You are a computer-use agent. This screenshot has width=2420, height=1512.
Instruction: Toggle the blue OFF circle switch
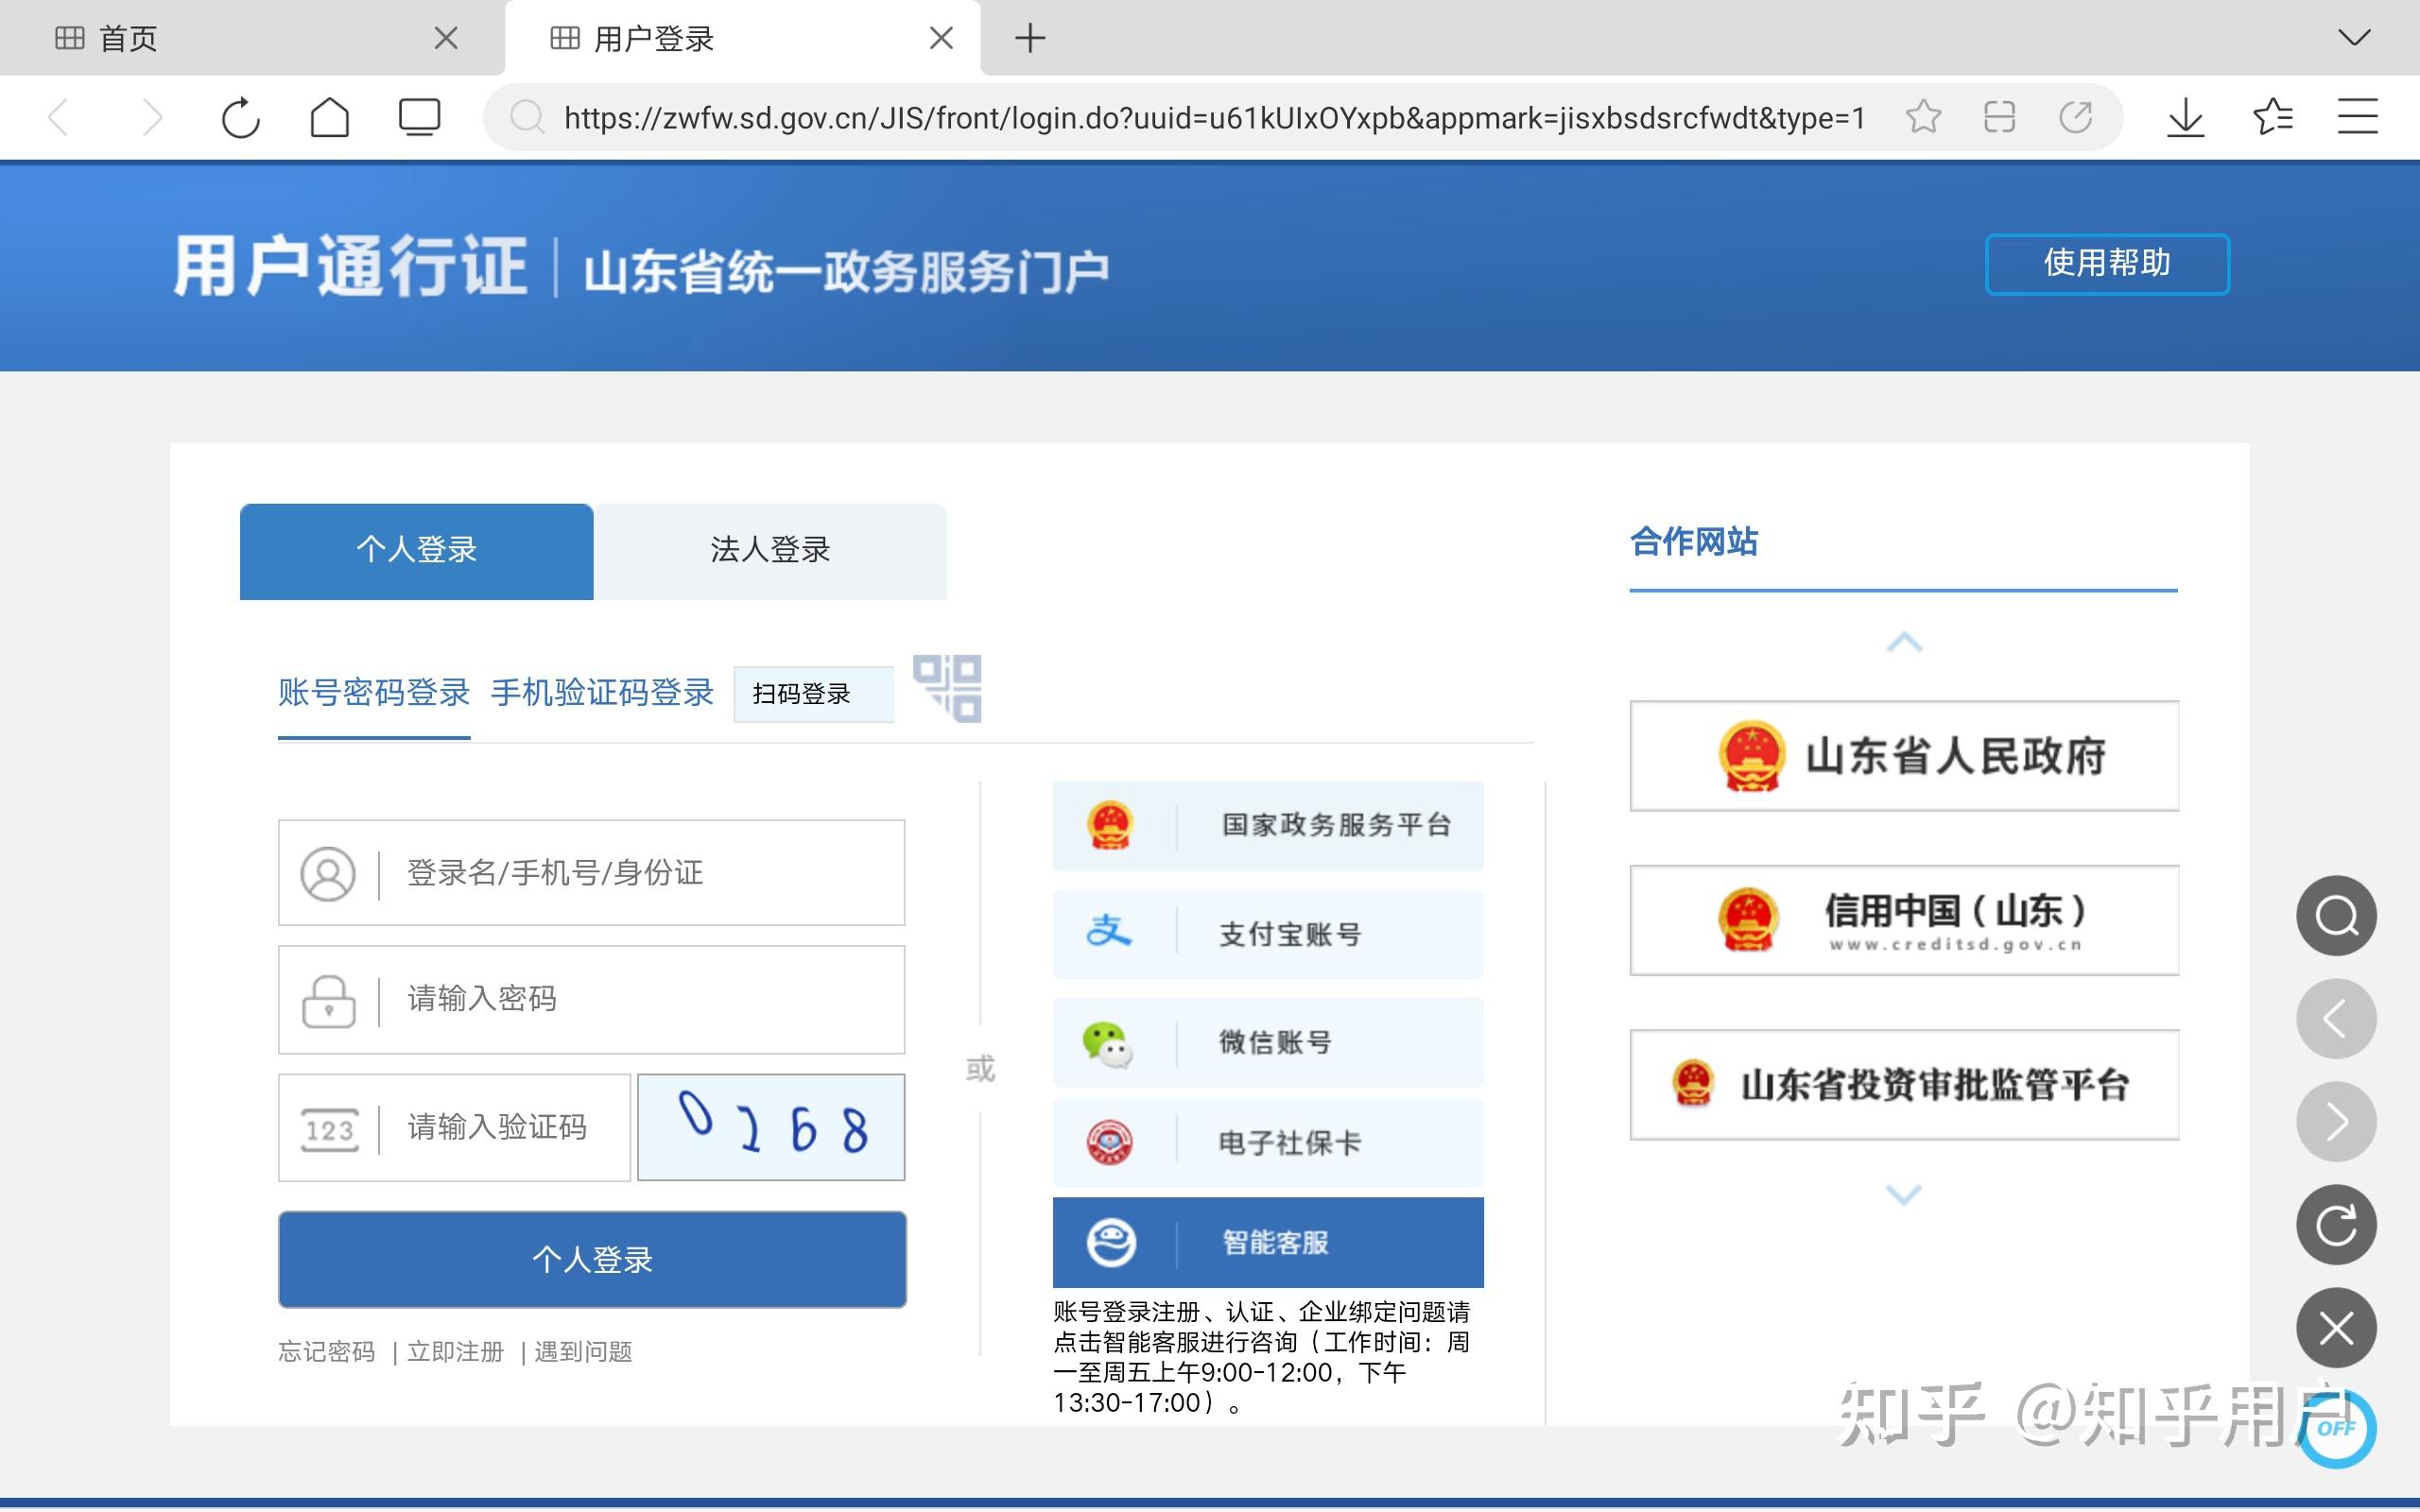(2336, 1428)
